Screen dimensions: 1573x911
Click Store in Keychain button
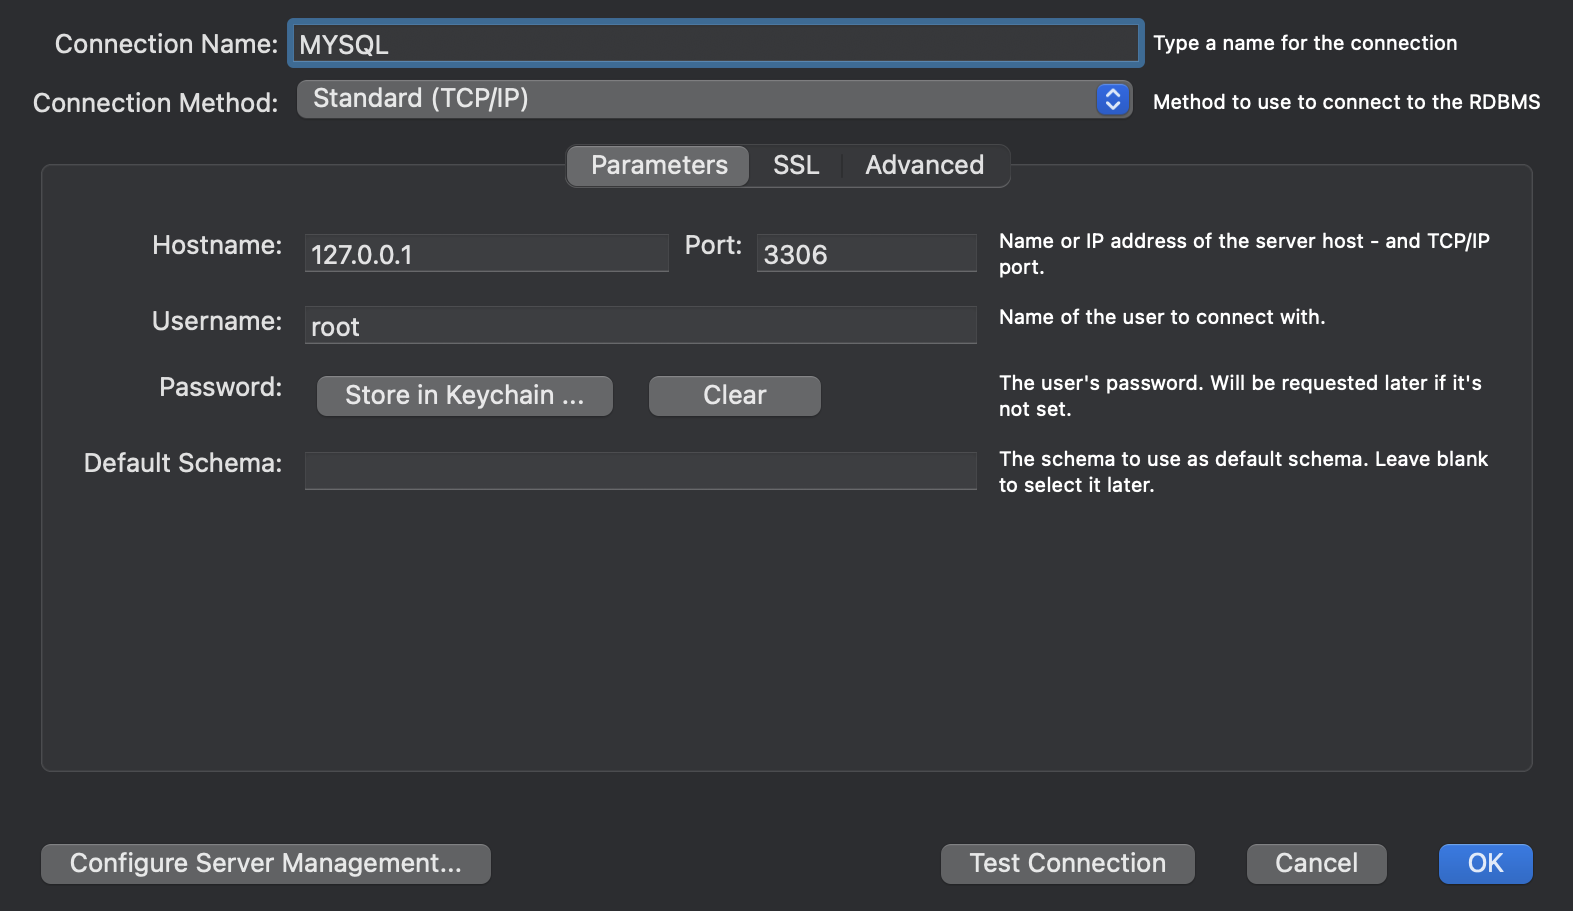pos(465,395)
